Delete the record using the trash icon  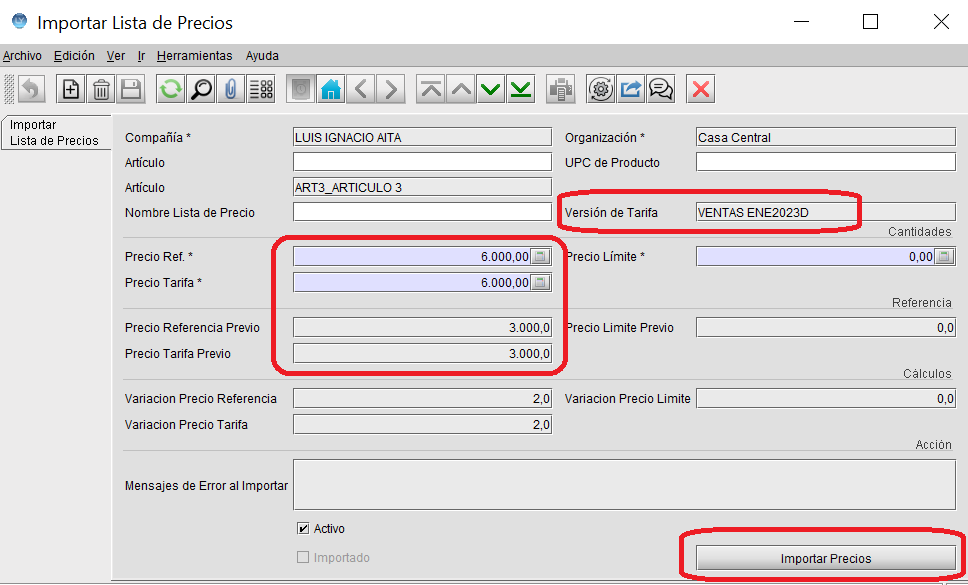click(101, 89)
